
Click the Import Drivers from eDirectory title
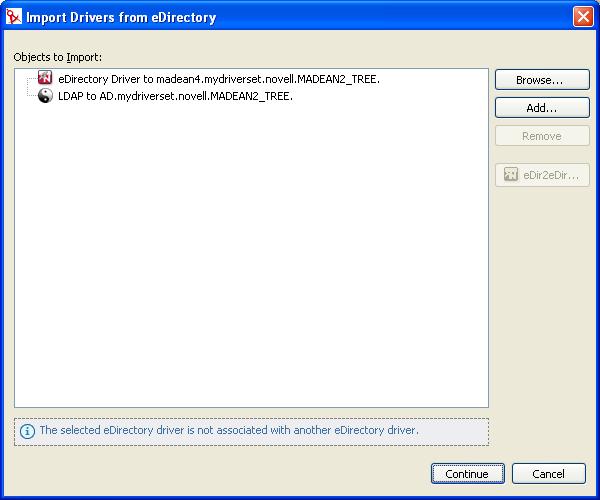[x=121, y=18]
